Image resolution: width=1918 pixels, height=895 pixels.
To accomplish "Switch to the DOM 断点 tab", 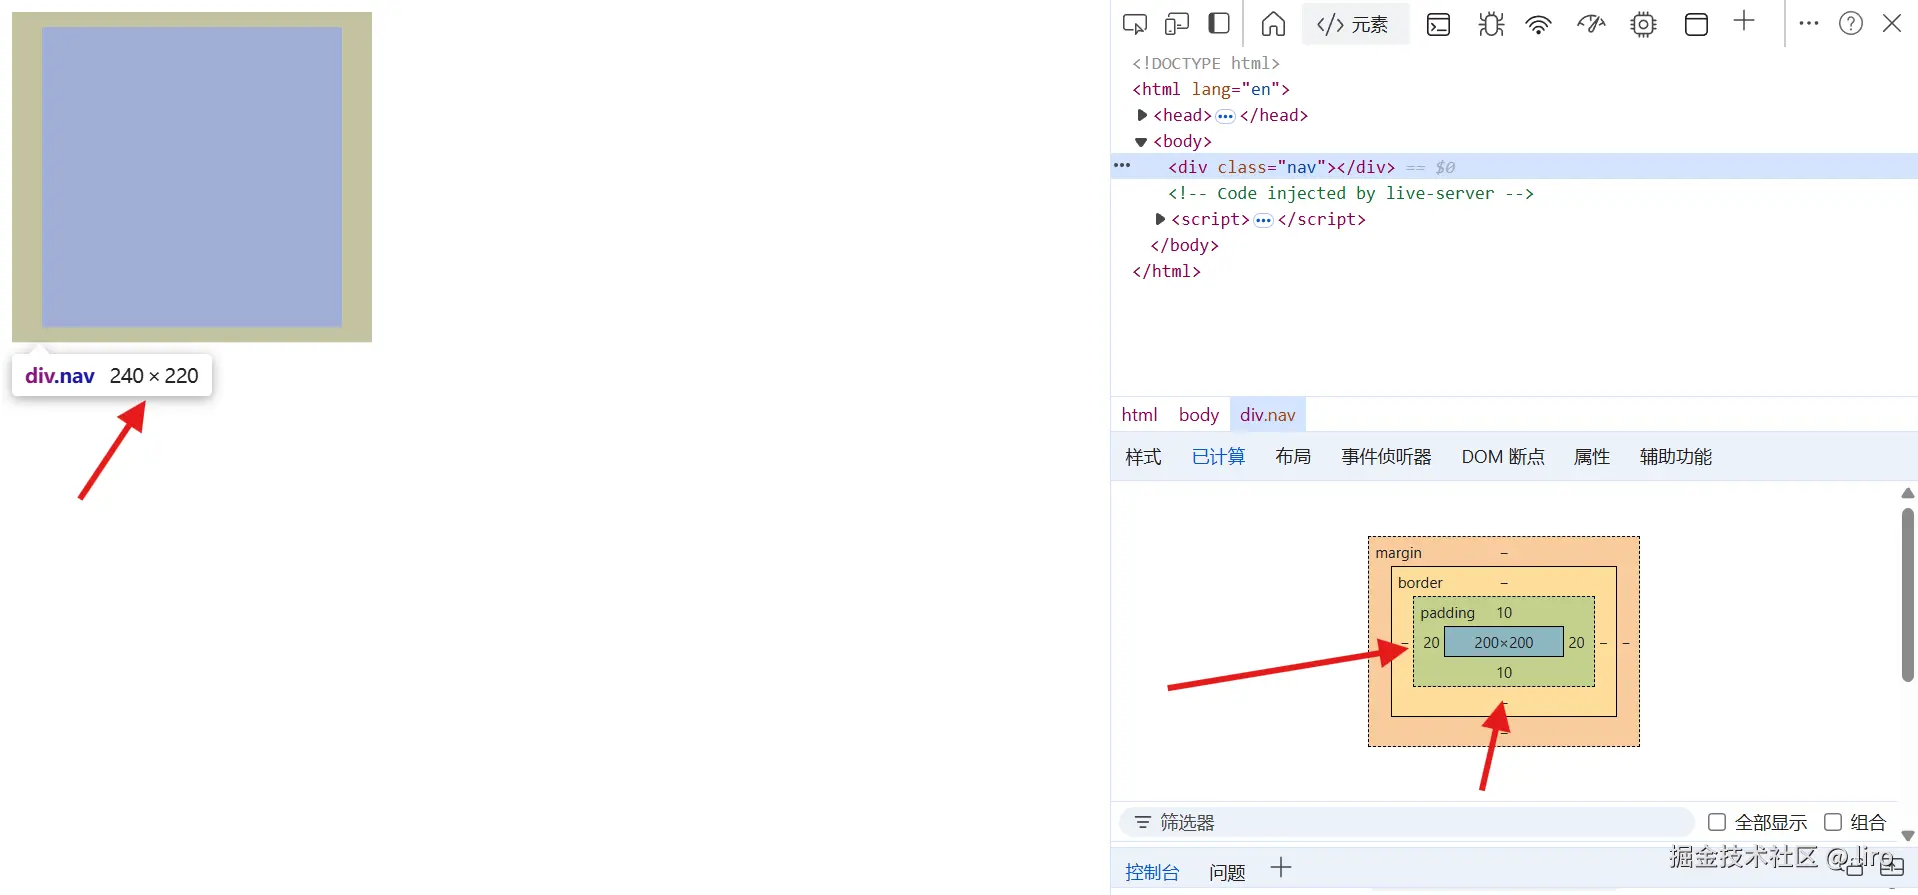I will click(1502, 457).
